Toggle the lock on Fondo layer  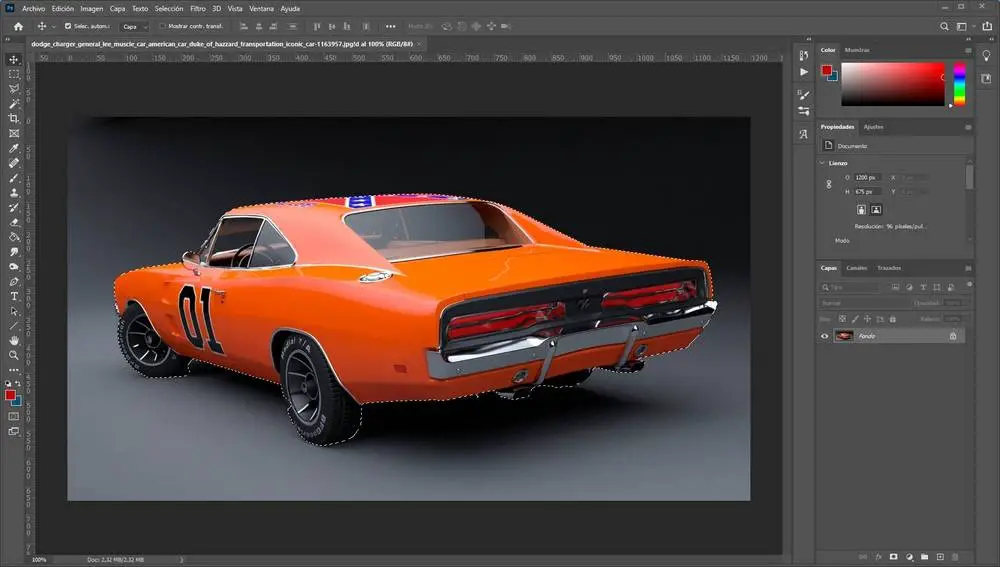click(953, 336)
